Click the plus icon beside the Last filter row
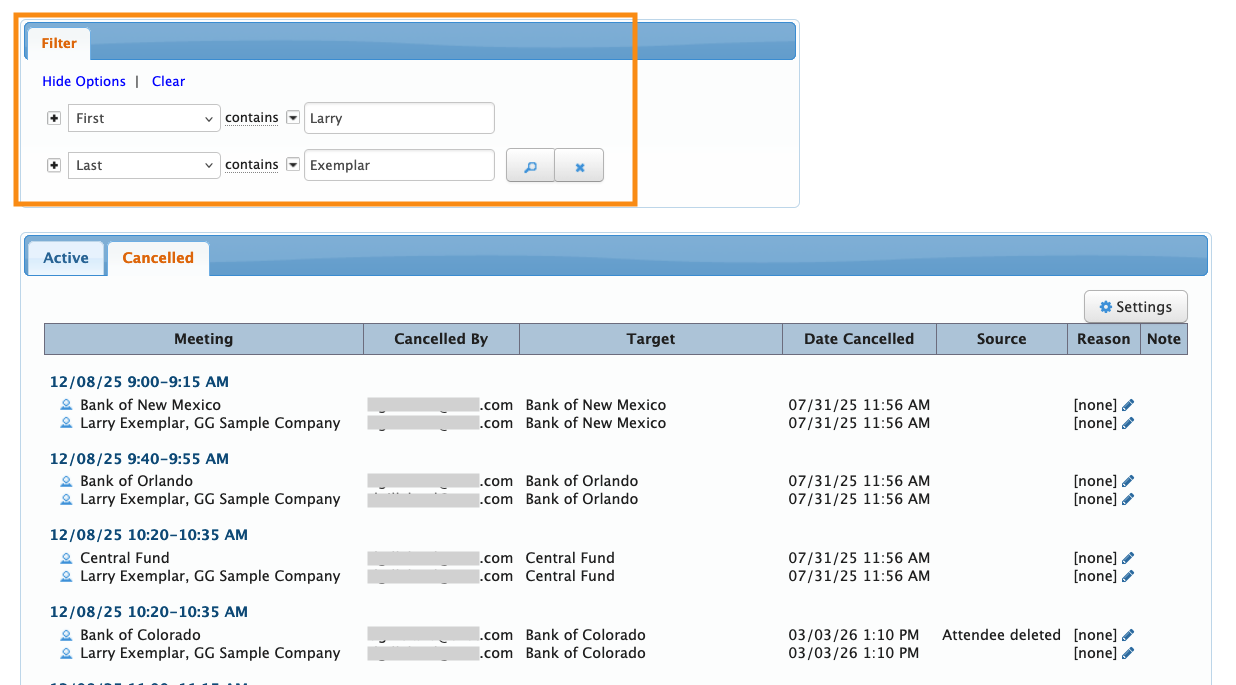 coord(54,165)
